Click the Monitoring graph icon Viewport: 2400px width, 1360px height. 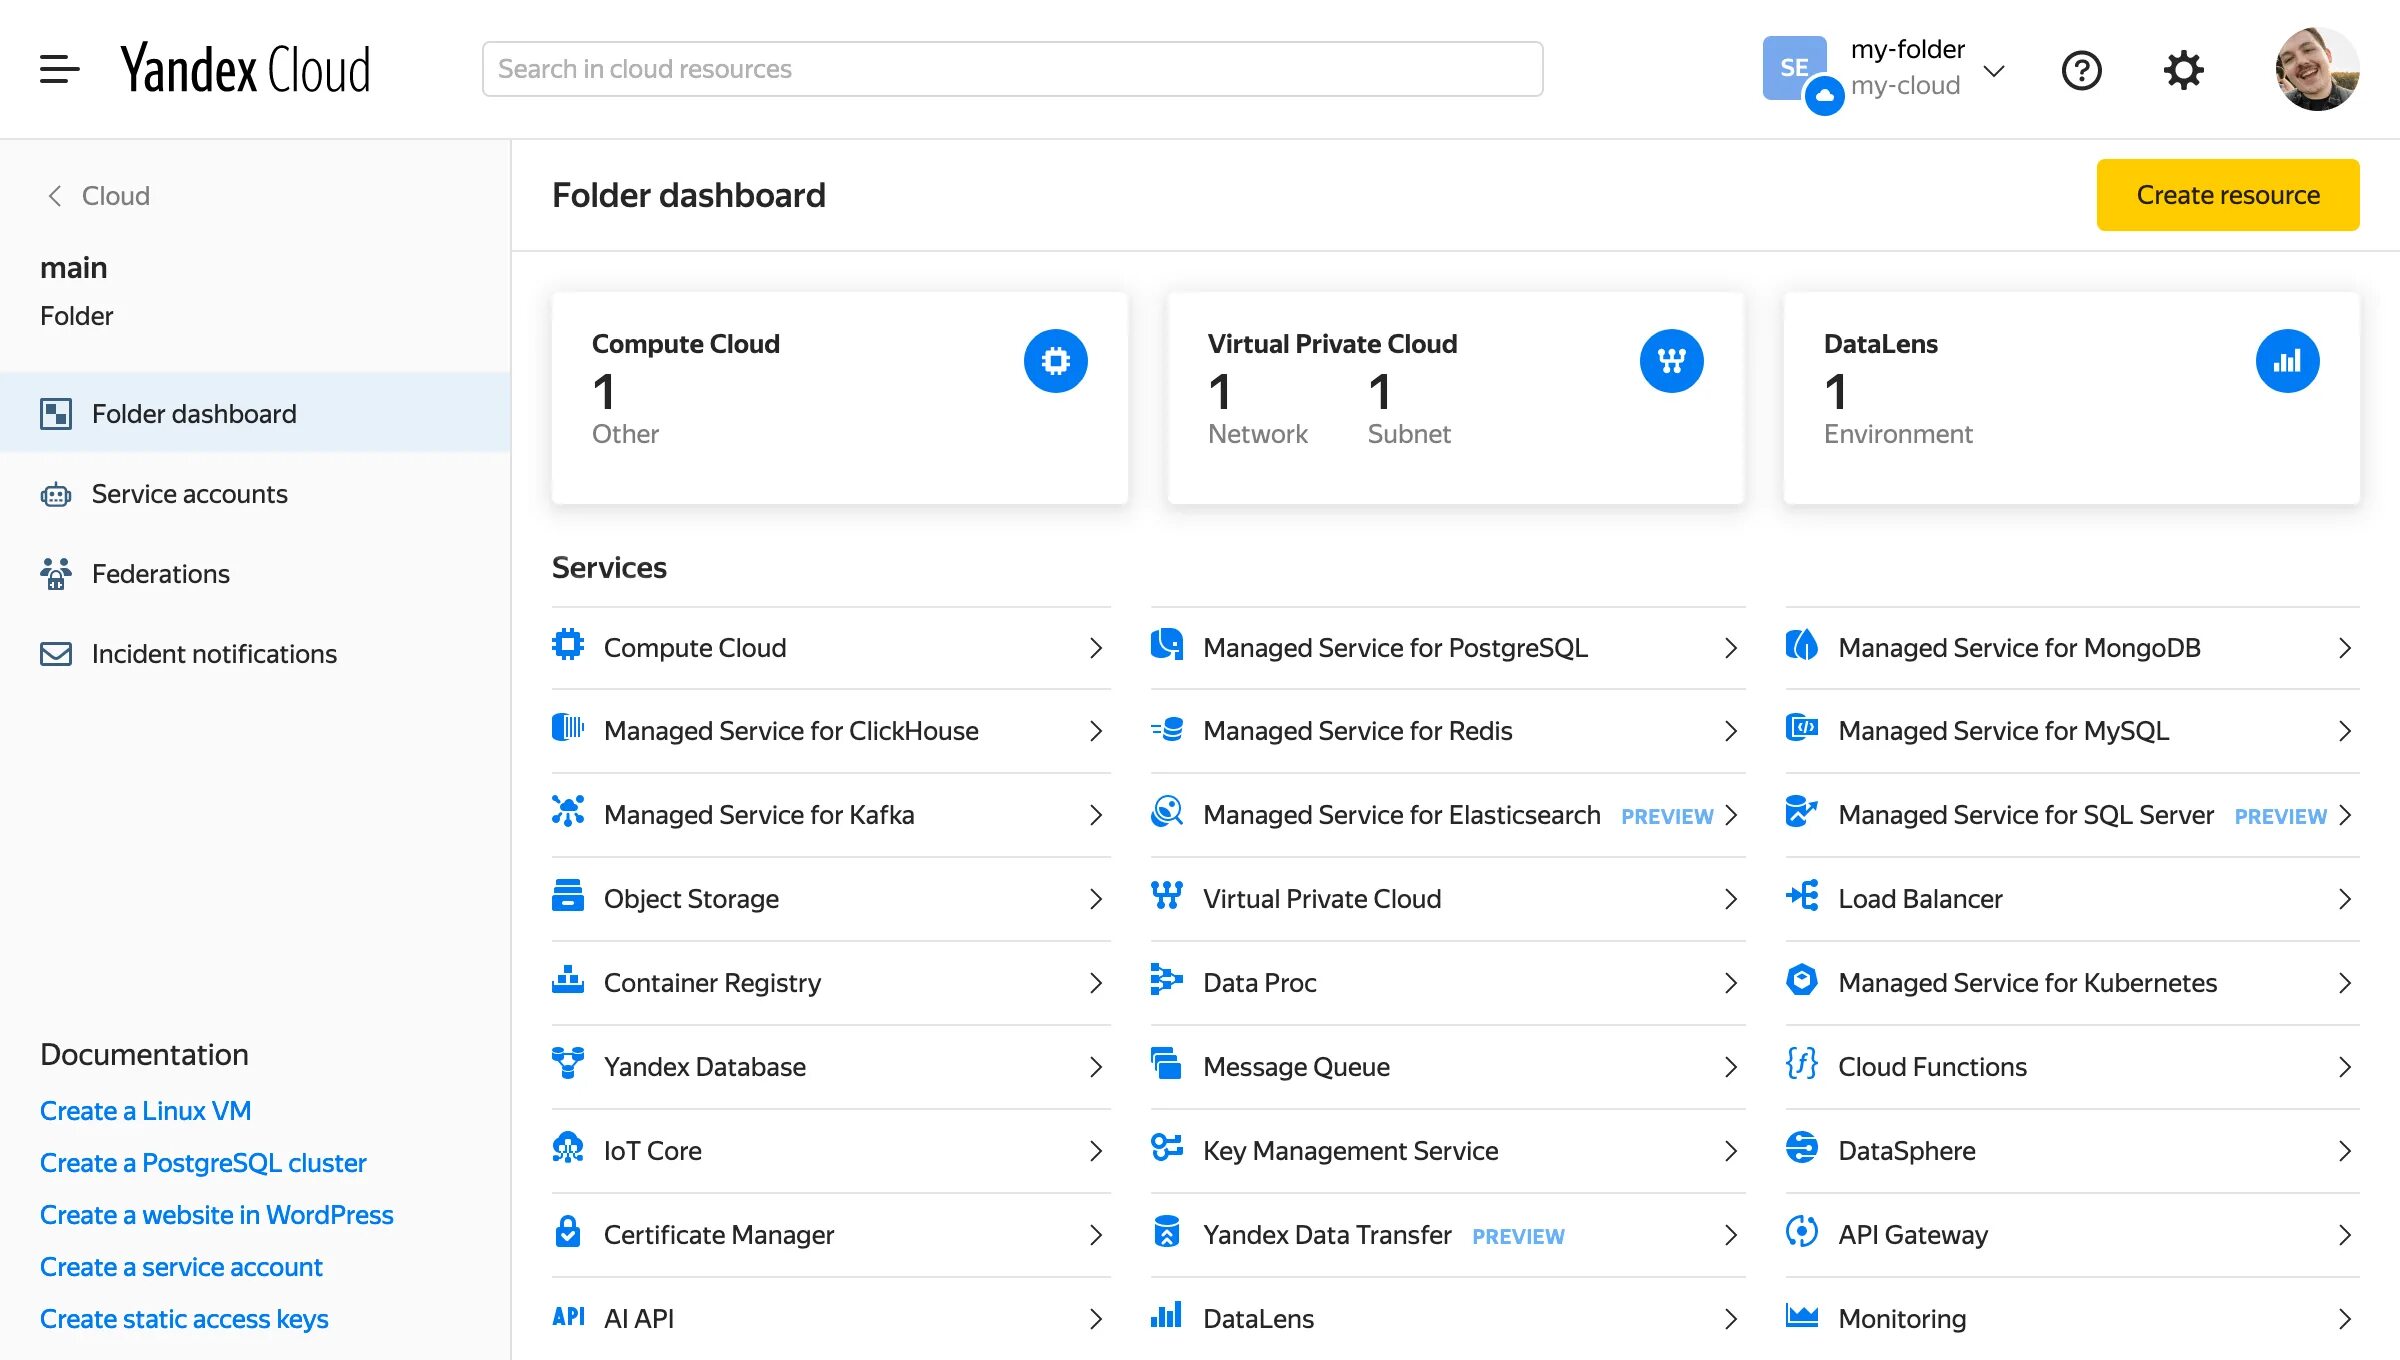(x=1802, y=1315)
